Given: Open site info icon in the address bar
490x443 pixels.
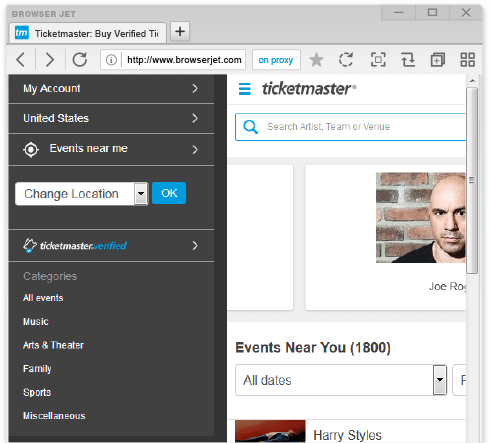Looking at the screenshot, I should 111,60.
